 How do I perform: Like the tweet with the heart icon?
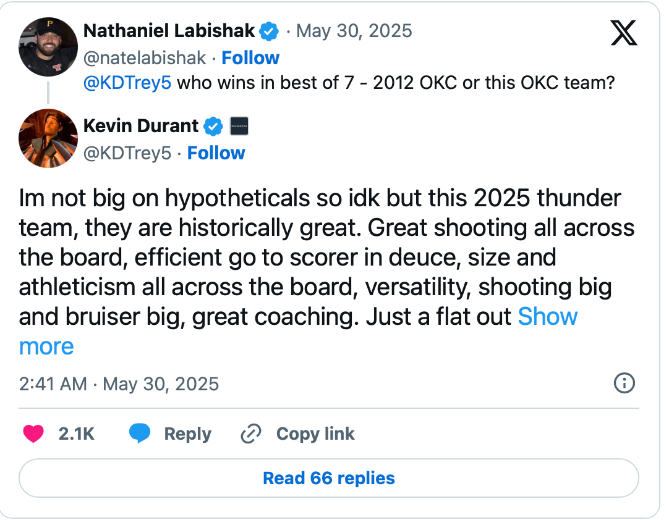34,433
